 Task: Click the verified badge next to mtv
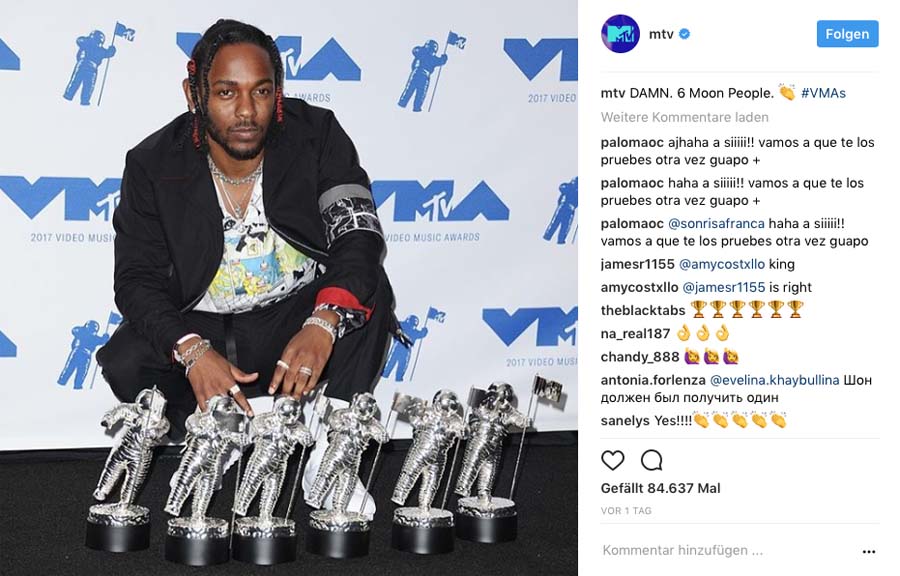click(684, 34)
